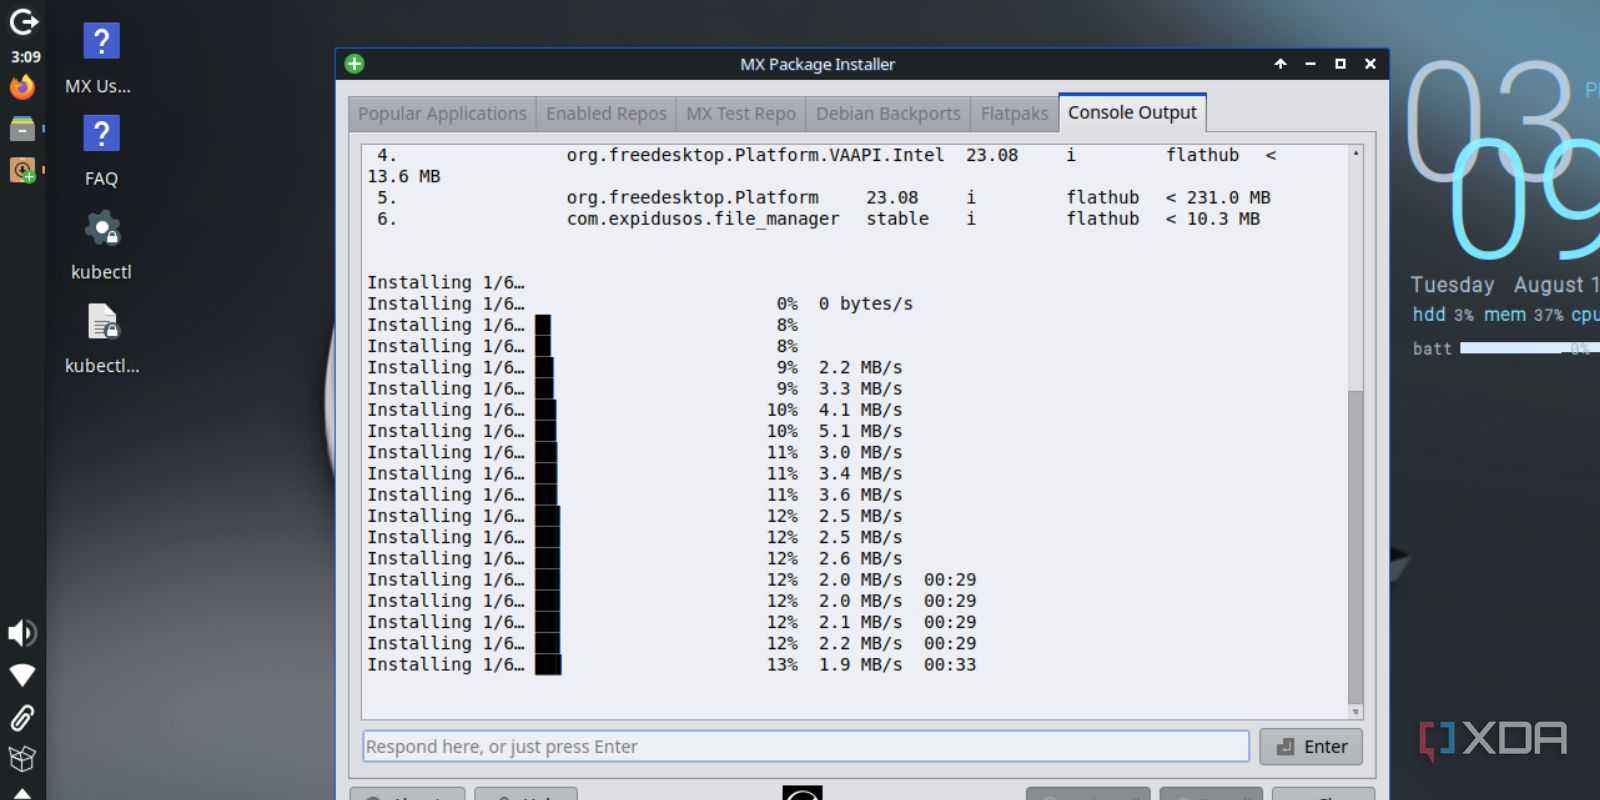Screen dimensions: 1600x800
Task: Click the '10.3 MB' size text
Action: [1223, 218]
